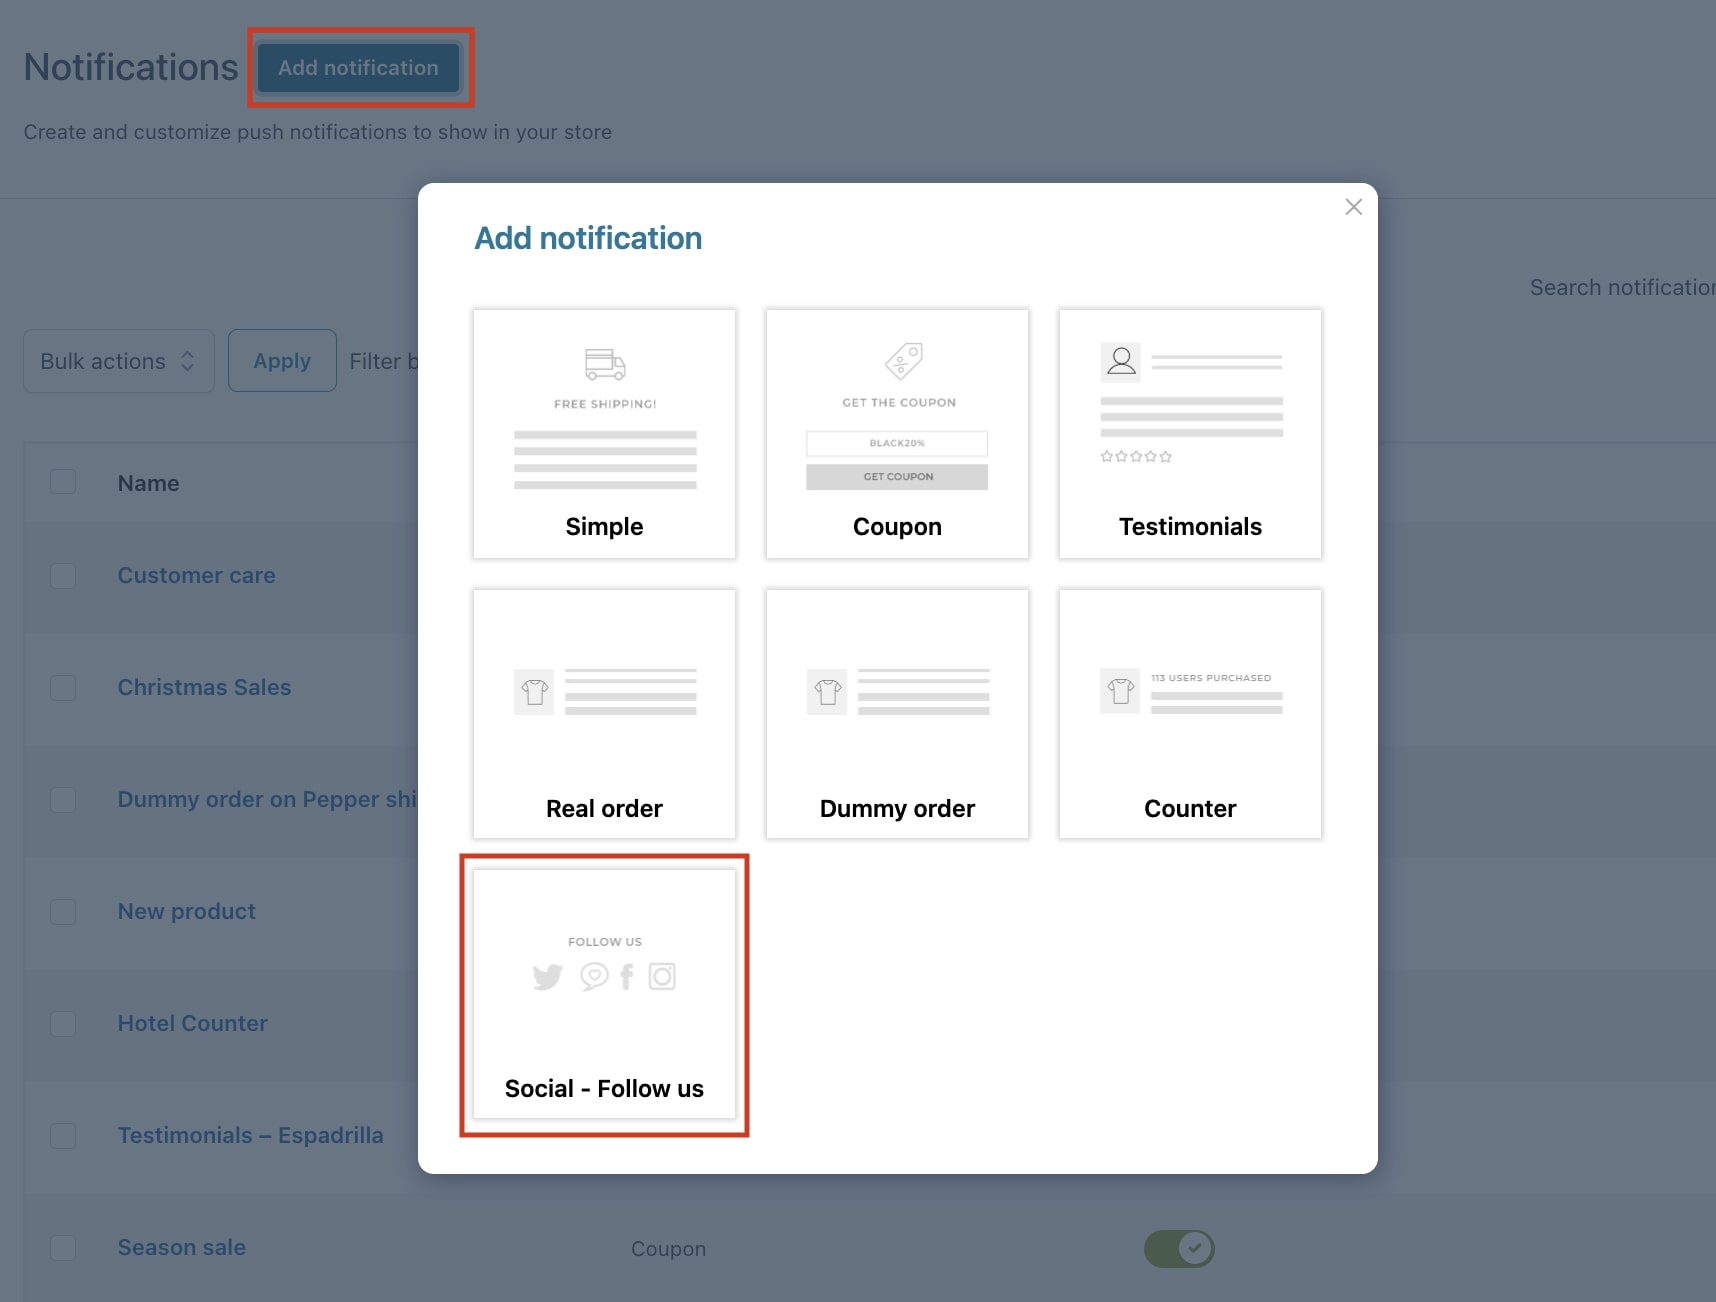Click the Search notification field
Viewport: 1716px width, 1302px height.
pyautogui.click(x=1622, y=287)
